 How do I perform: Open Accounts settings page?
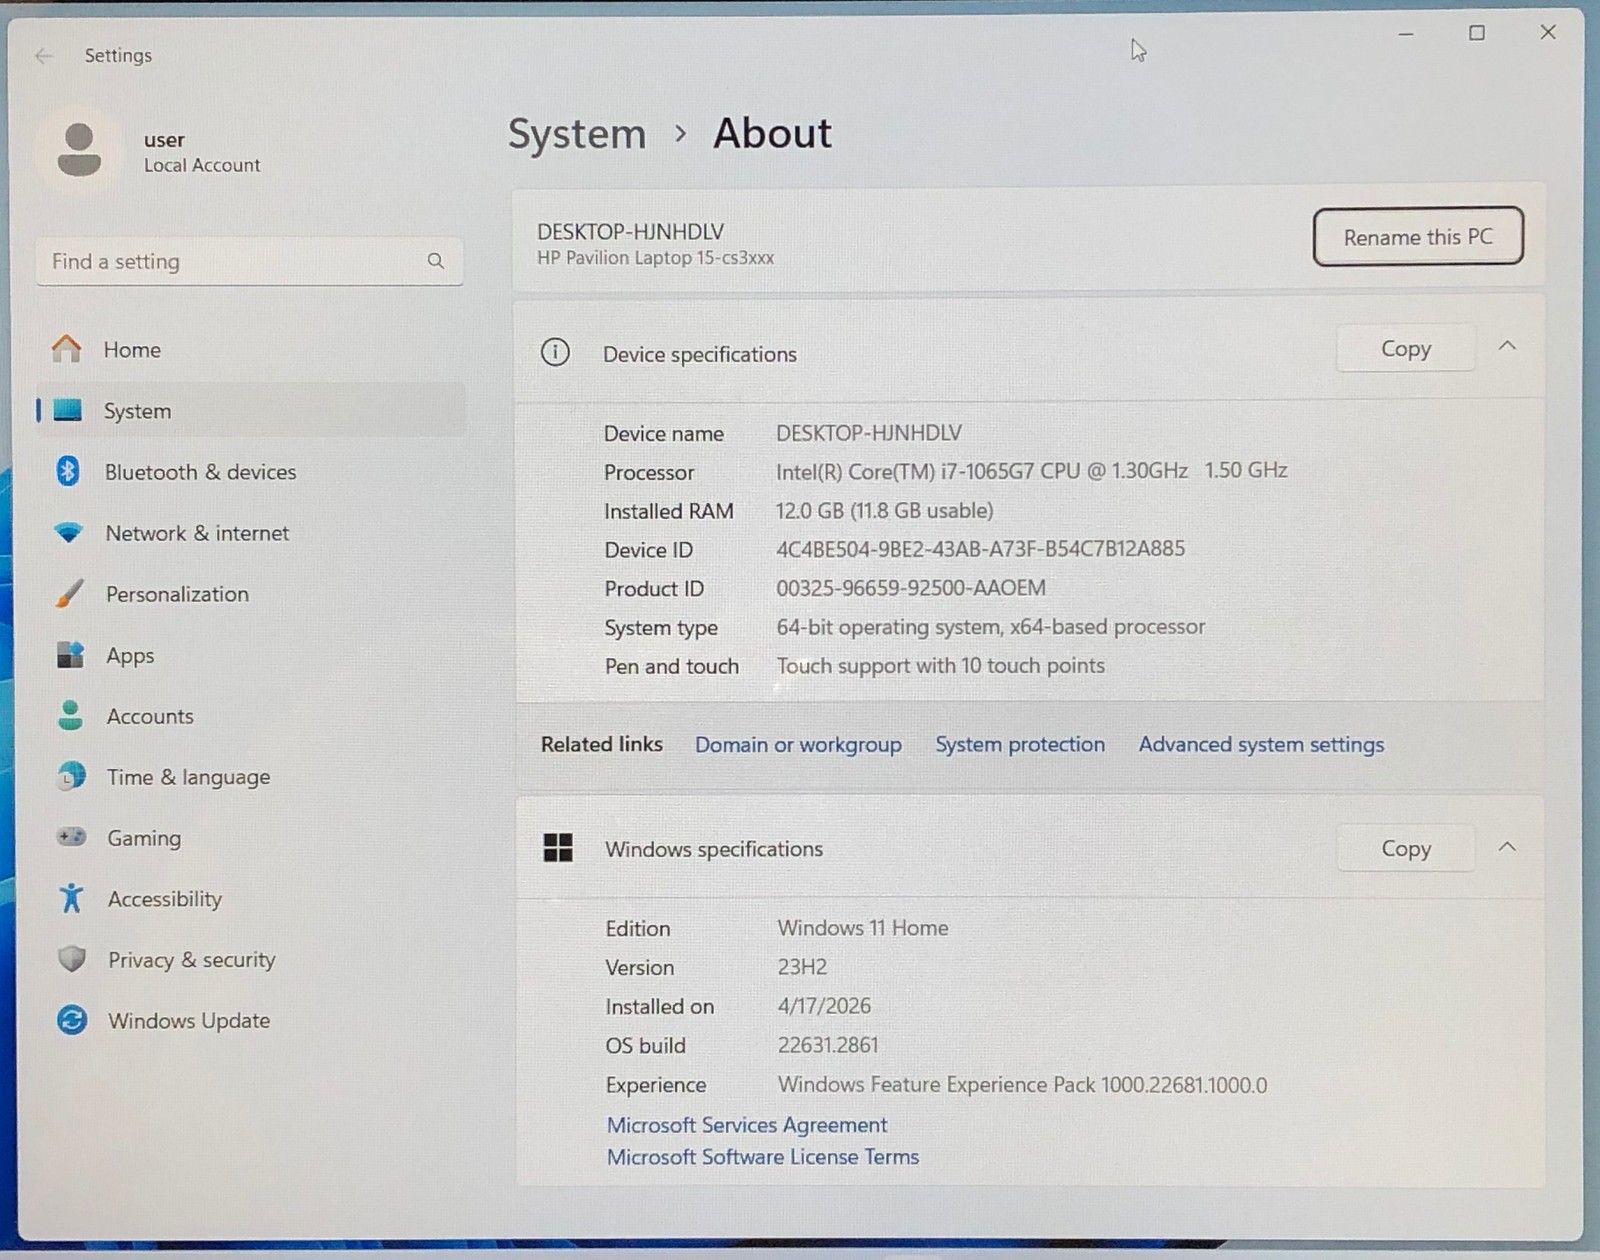250,716
